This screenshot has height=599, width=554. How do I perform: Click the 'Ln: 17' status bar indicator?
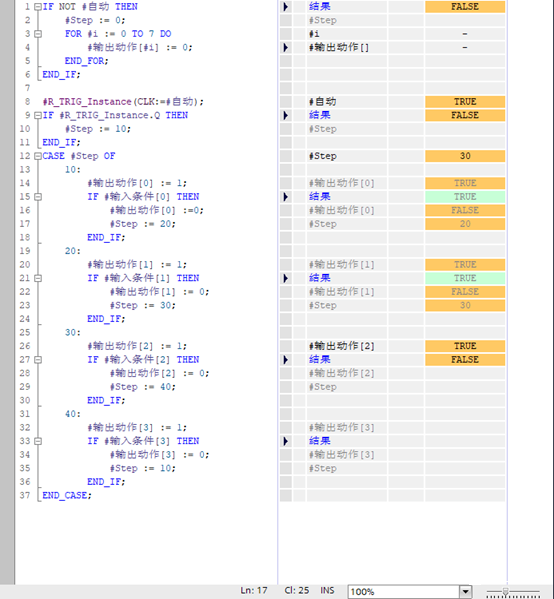(254, 591)
